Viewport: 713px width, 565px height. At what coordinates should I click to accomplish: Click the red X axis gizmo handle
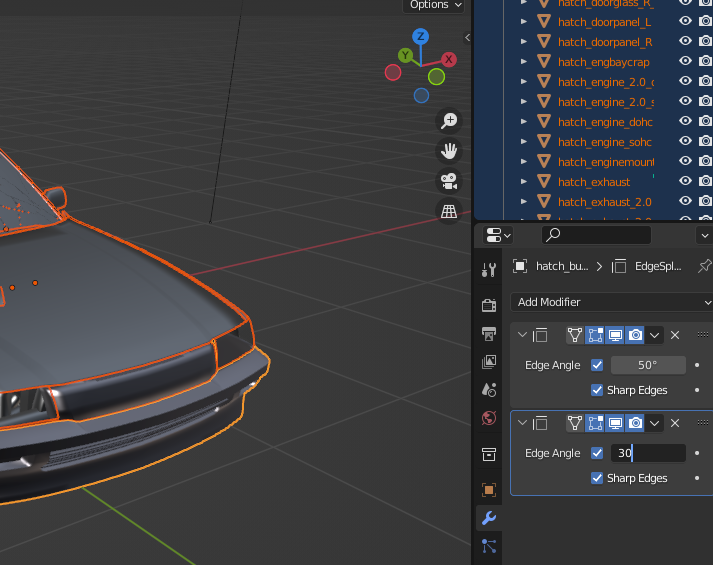[448, 59]
